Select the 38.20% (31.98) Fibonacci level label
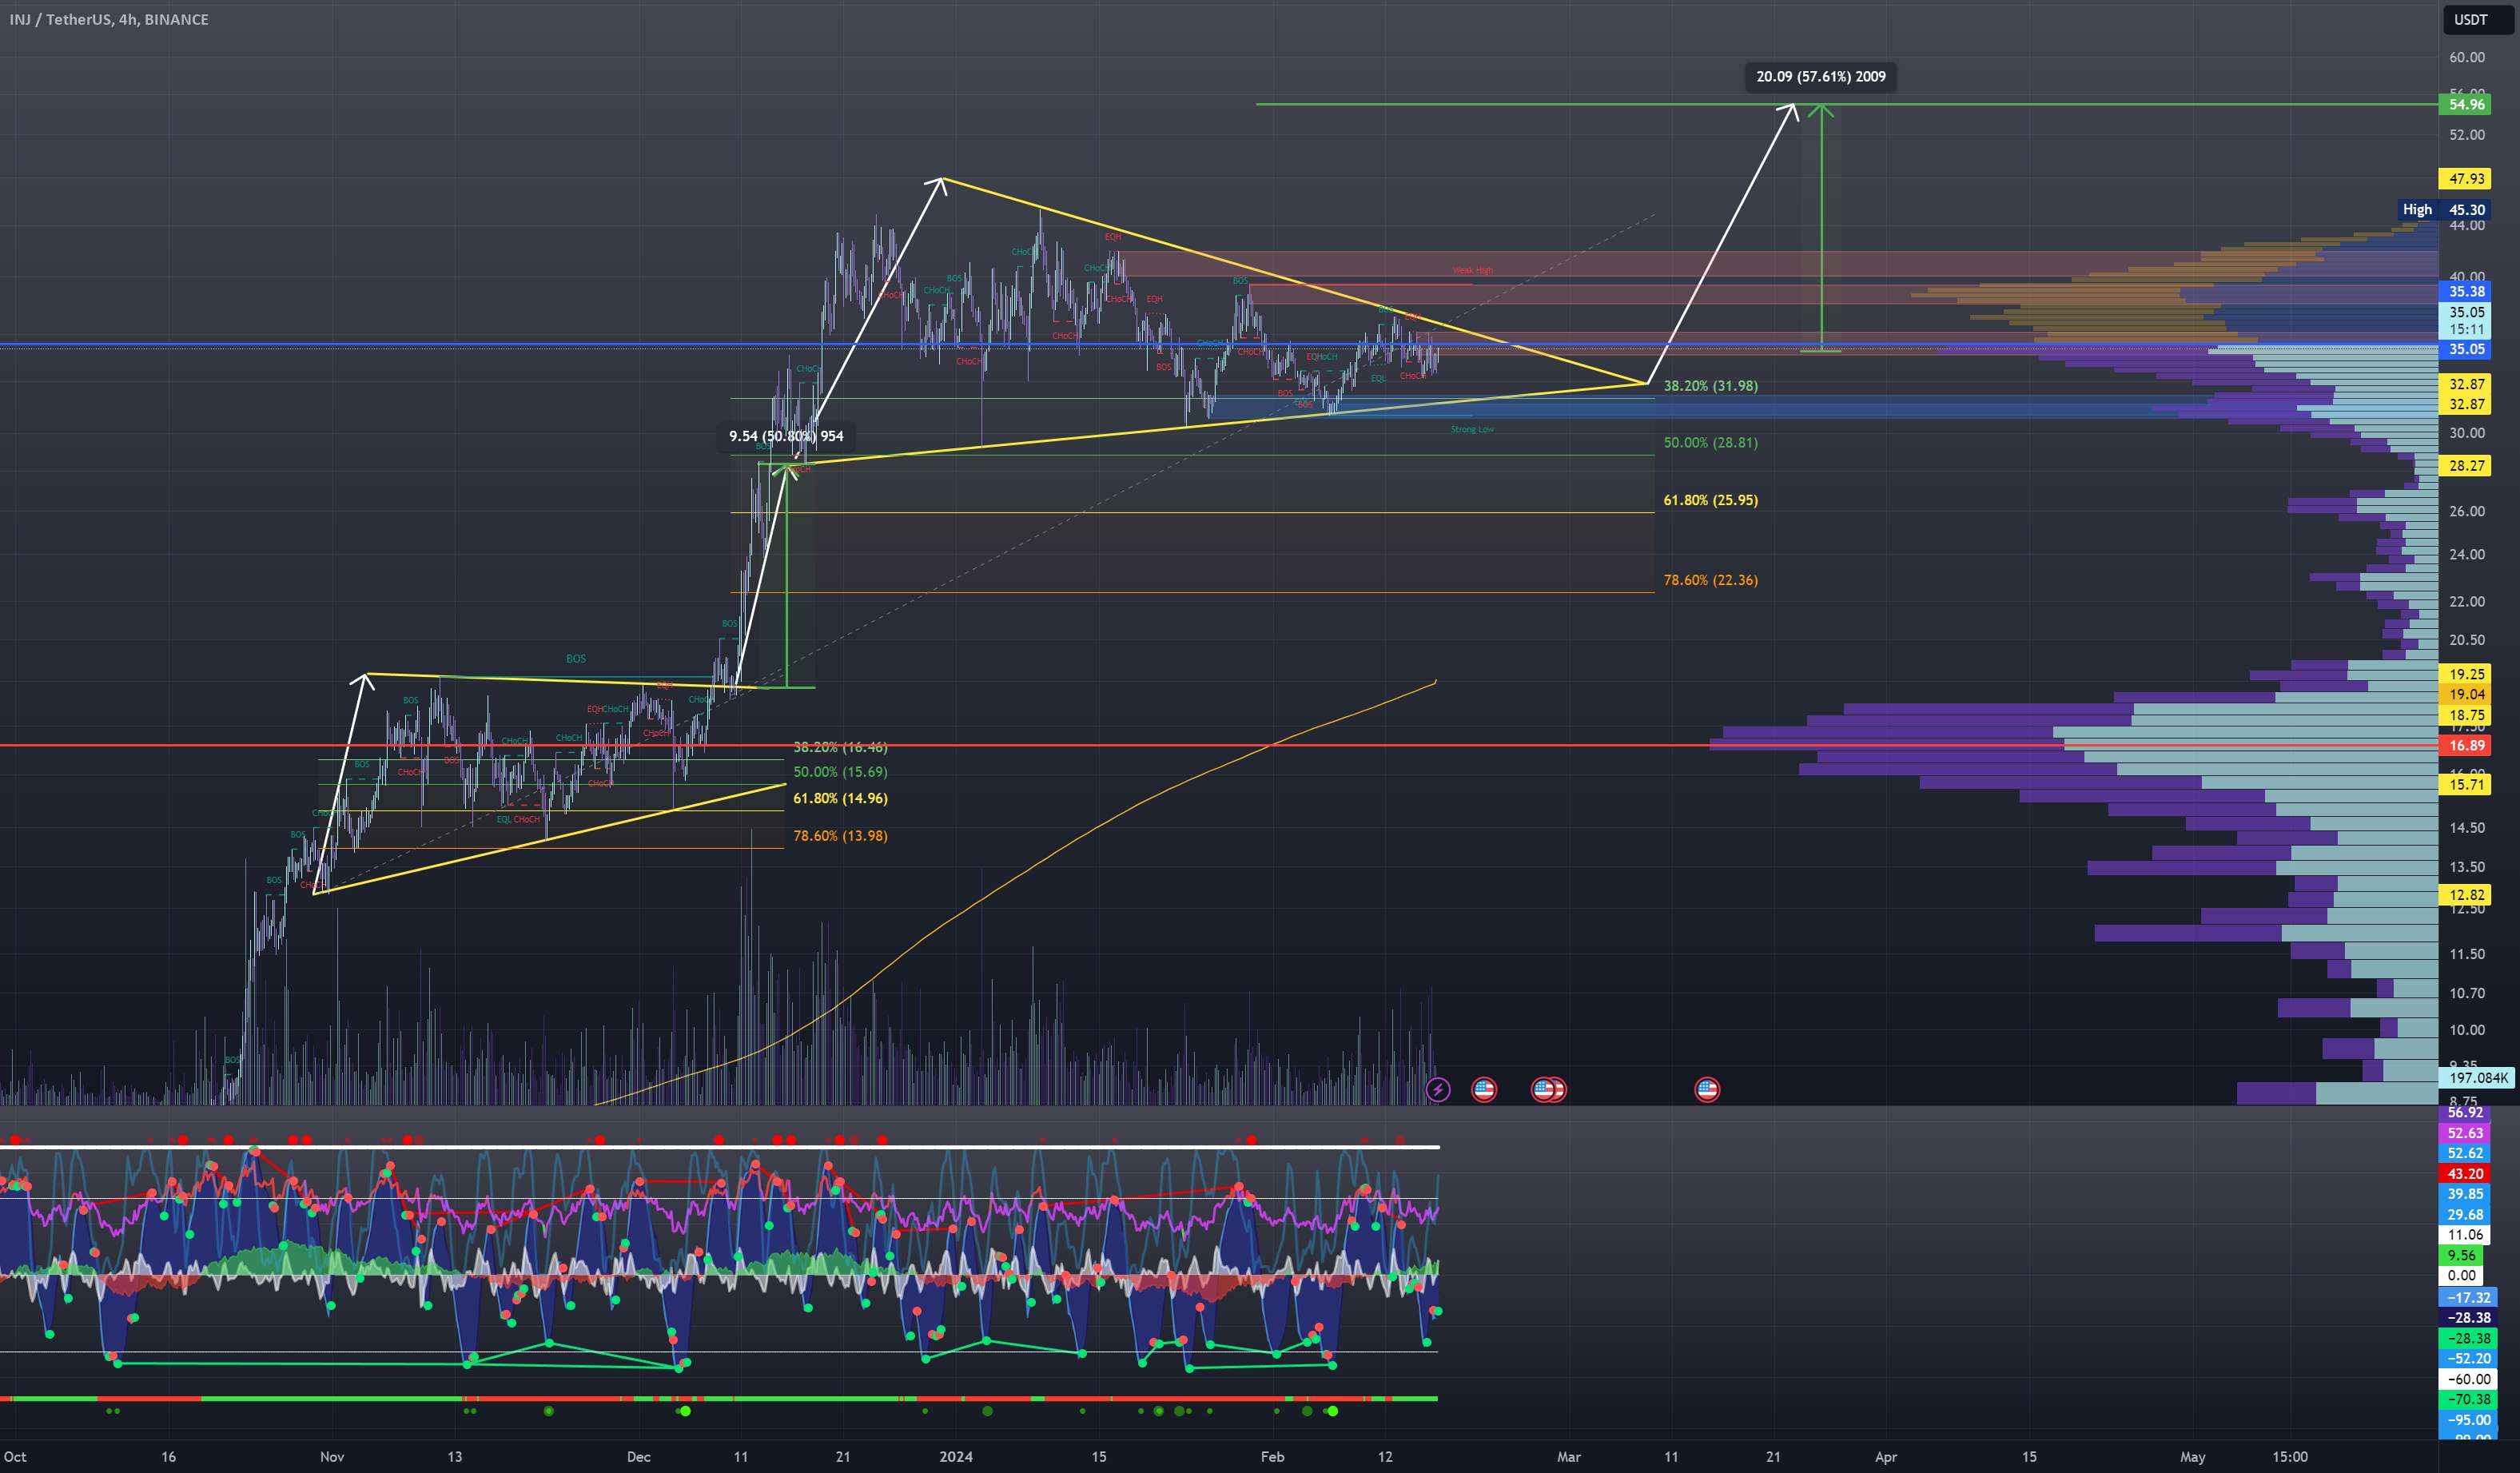The width and height of the screenshot is (2520, 1473). (x=1710, y=385)
